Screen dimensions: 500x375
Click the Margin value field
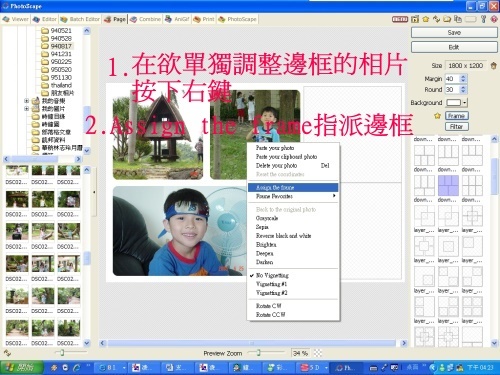click(452, 79)
